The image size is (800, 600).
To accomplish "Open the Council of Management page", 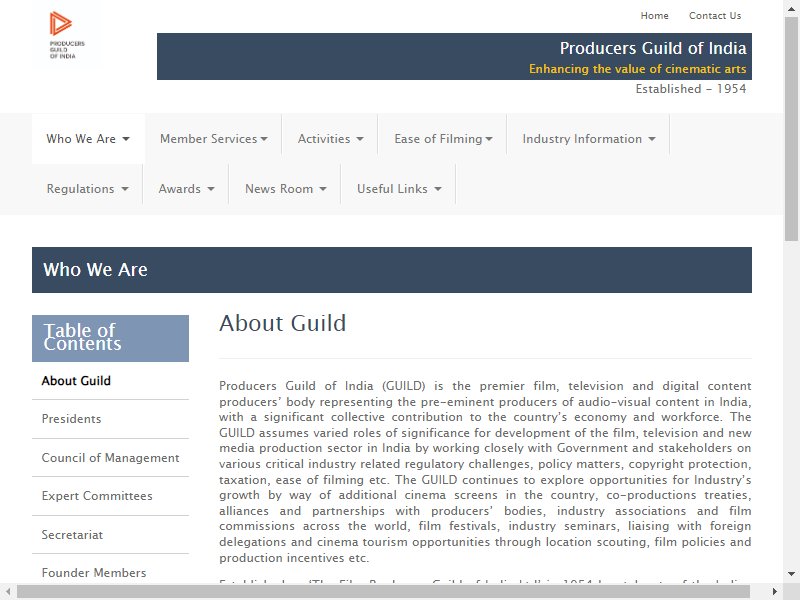I will [110, 458].
